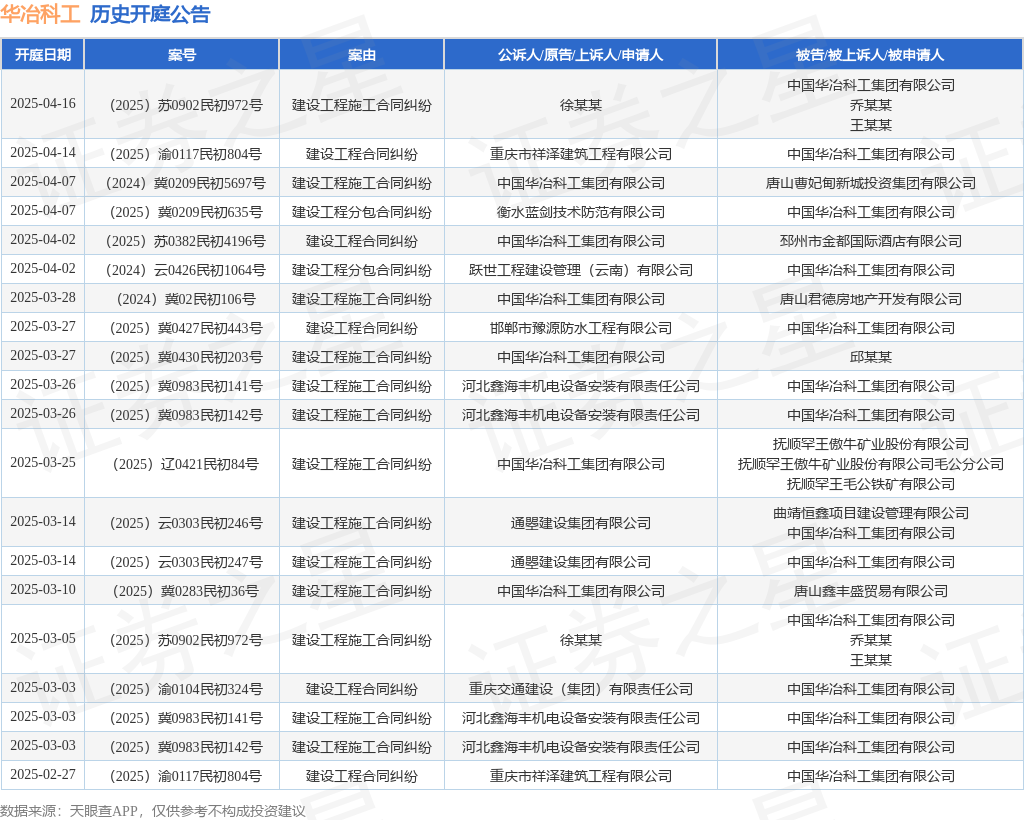Select the 开庭日期 column header
The width and height of the screenshot is (1024, 820).
coord(42,55)
